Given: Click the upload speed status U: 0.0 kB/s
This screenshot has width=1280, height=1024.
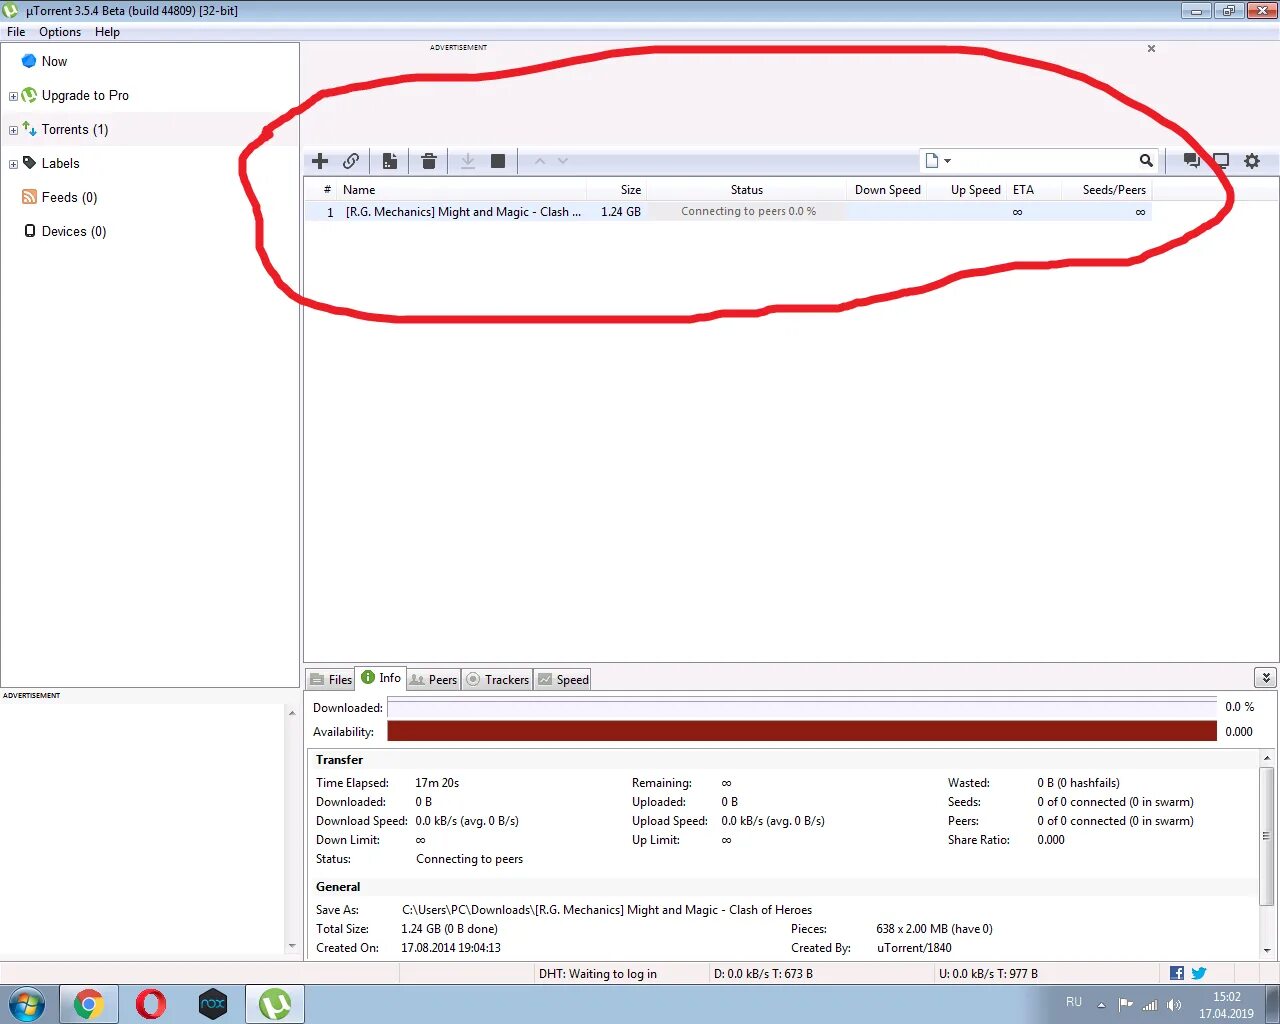Looking at the screenshot, I should (x=987, y=973).
